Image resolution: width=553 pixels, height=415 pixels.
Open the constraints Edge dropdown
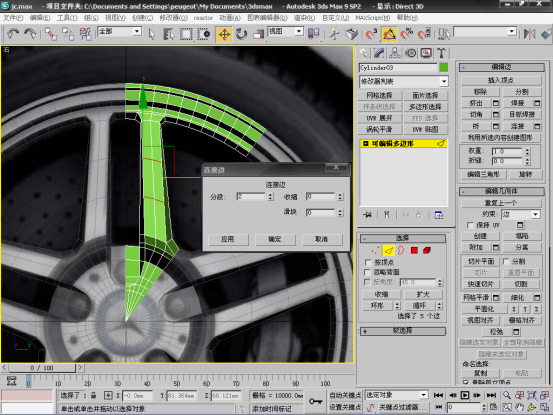click(x=521, y=214)
